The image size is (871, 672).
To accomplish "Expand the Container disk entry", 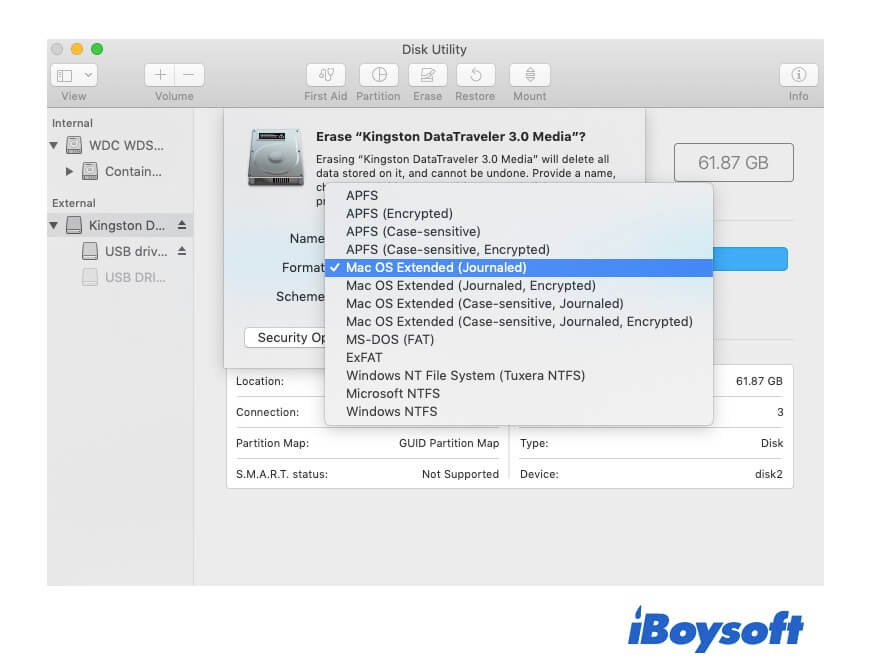I will tap(69, 171).
